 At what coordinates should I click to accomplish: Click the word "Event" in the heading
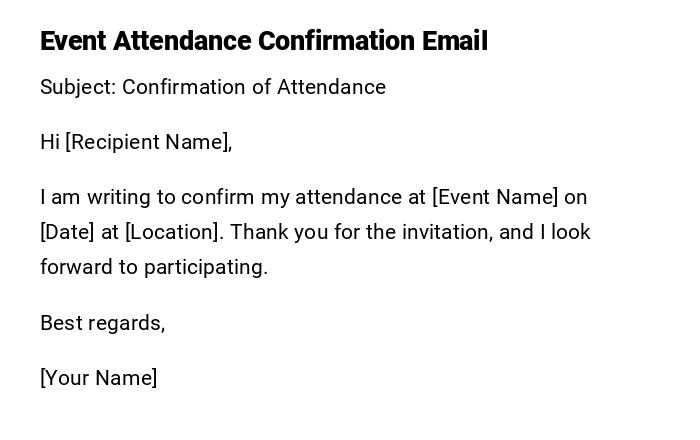[x=73, y=42]
